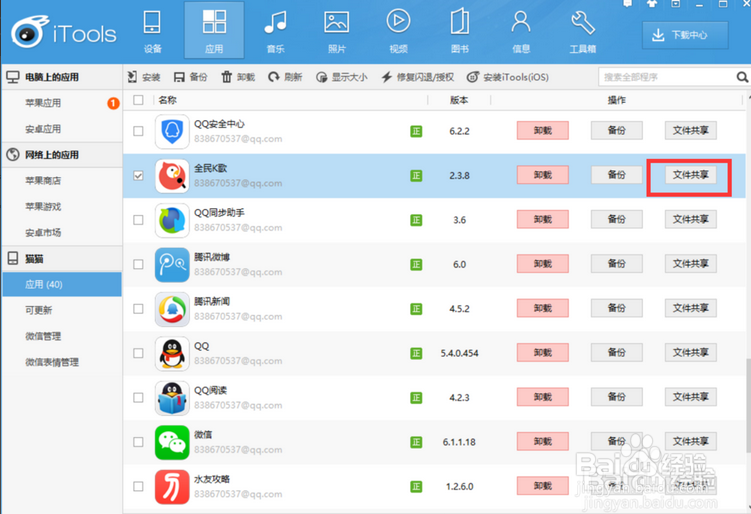Uncheck the 全民K歌 row checkbox
The image size is (751, 514).
click(138, 175)
